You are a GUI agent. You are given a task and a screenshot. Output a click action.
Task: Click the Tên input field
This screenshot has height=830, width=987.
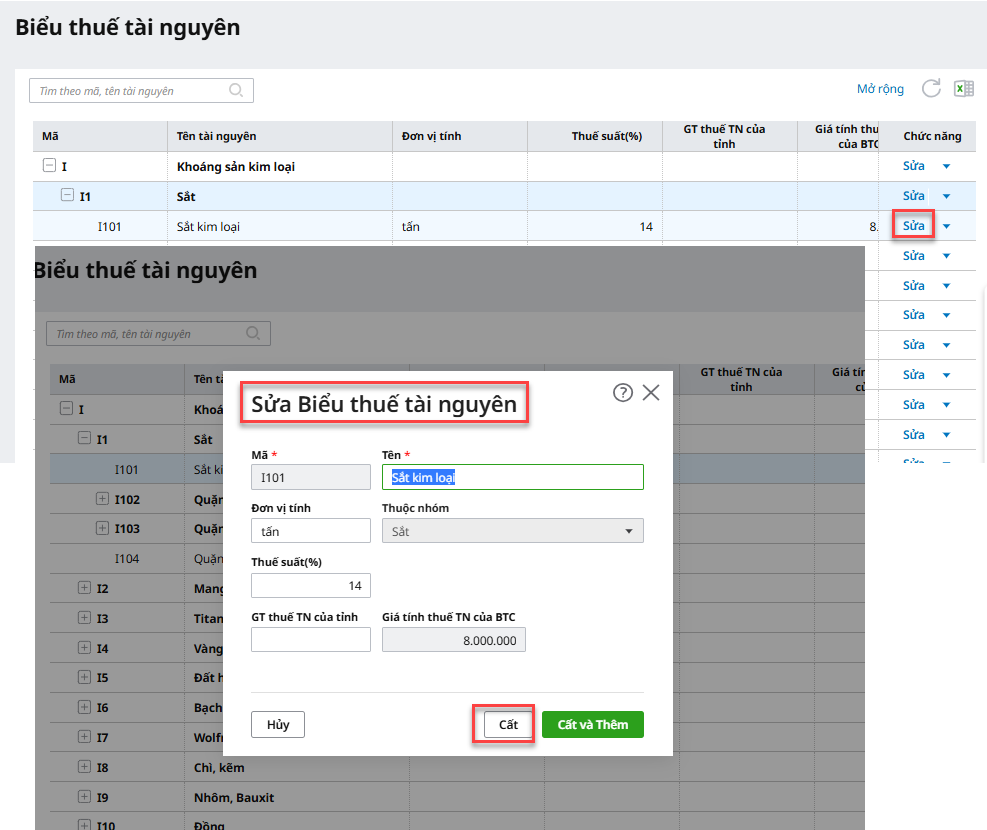pos(512,477)
